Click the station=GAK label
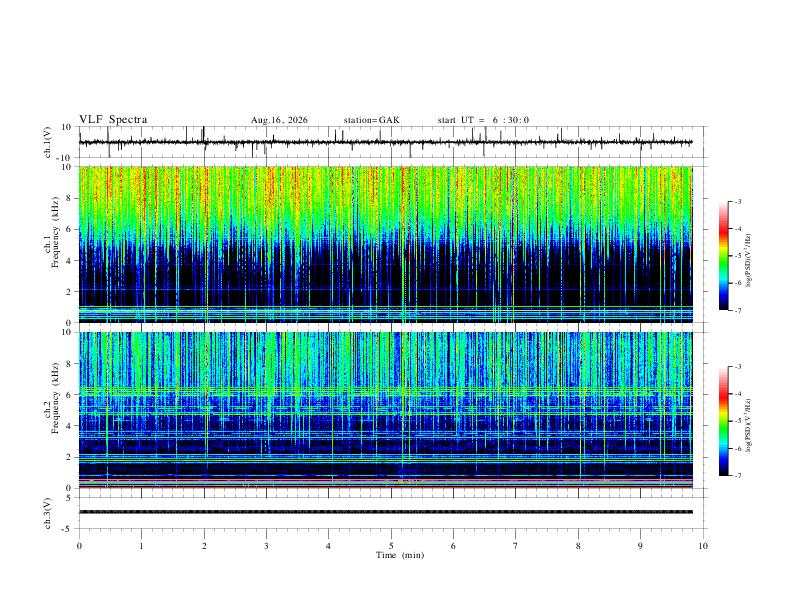This screenshot has height=612, width=792. tap(371, 120)
